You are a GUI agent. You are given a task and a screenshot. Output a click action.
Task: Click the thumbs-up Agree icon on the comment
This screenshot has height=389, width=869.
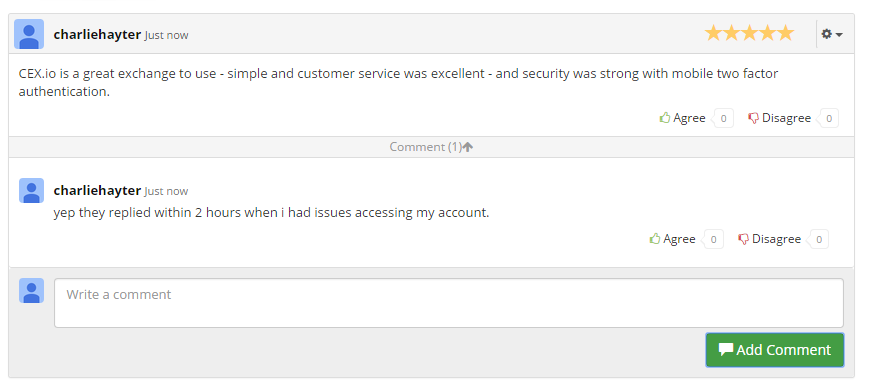pos(655,238)
